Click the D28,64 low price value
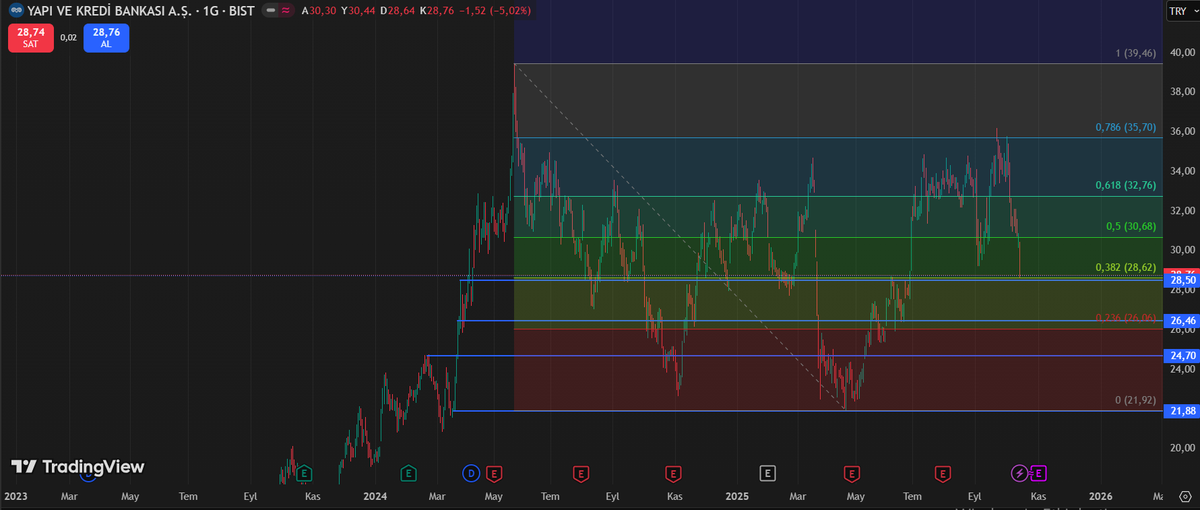This screenshot has width=1200, height=510. 398,11
